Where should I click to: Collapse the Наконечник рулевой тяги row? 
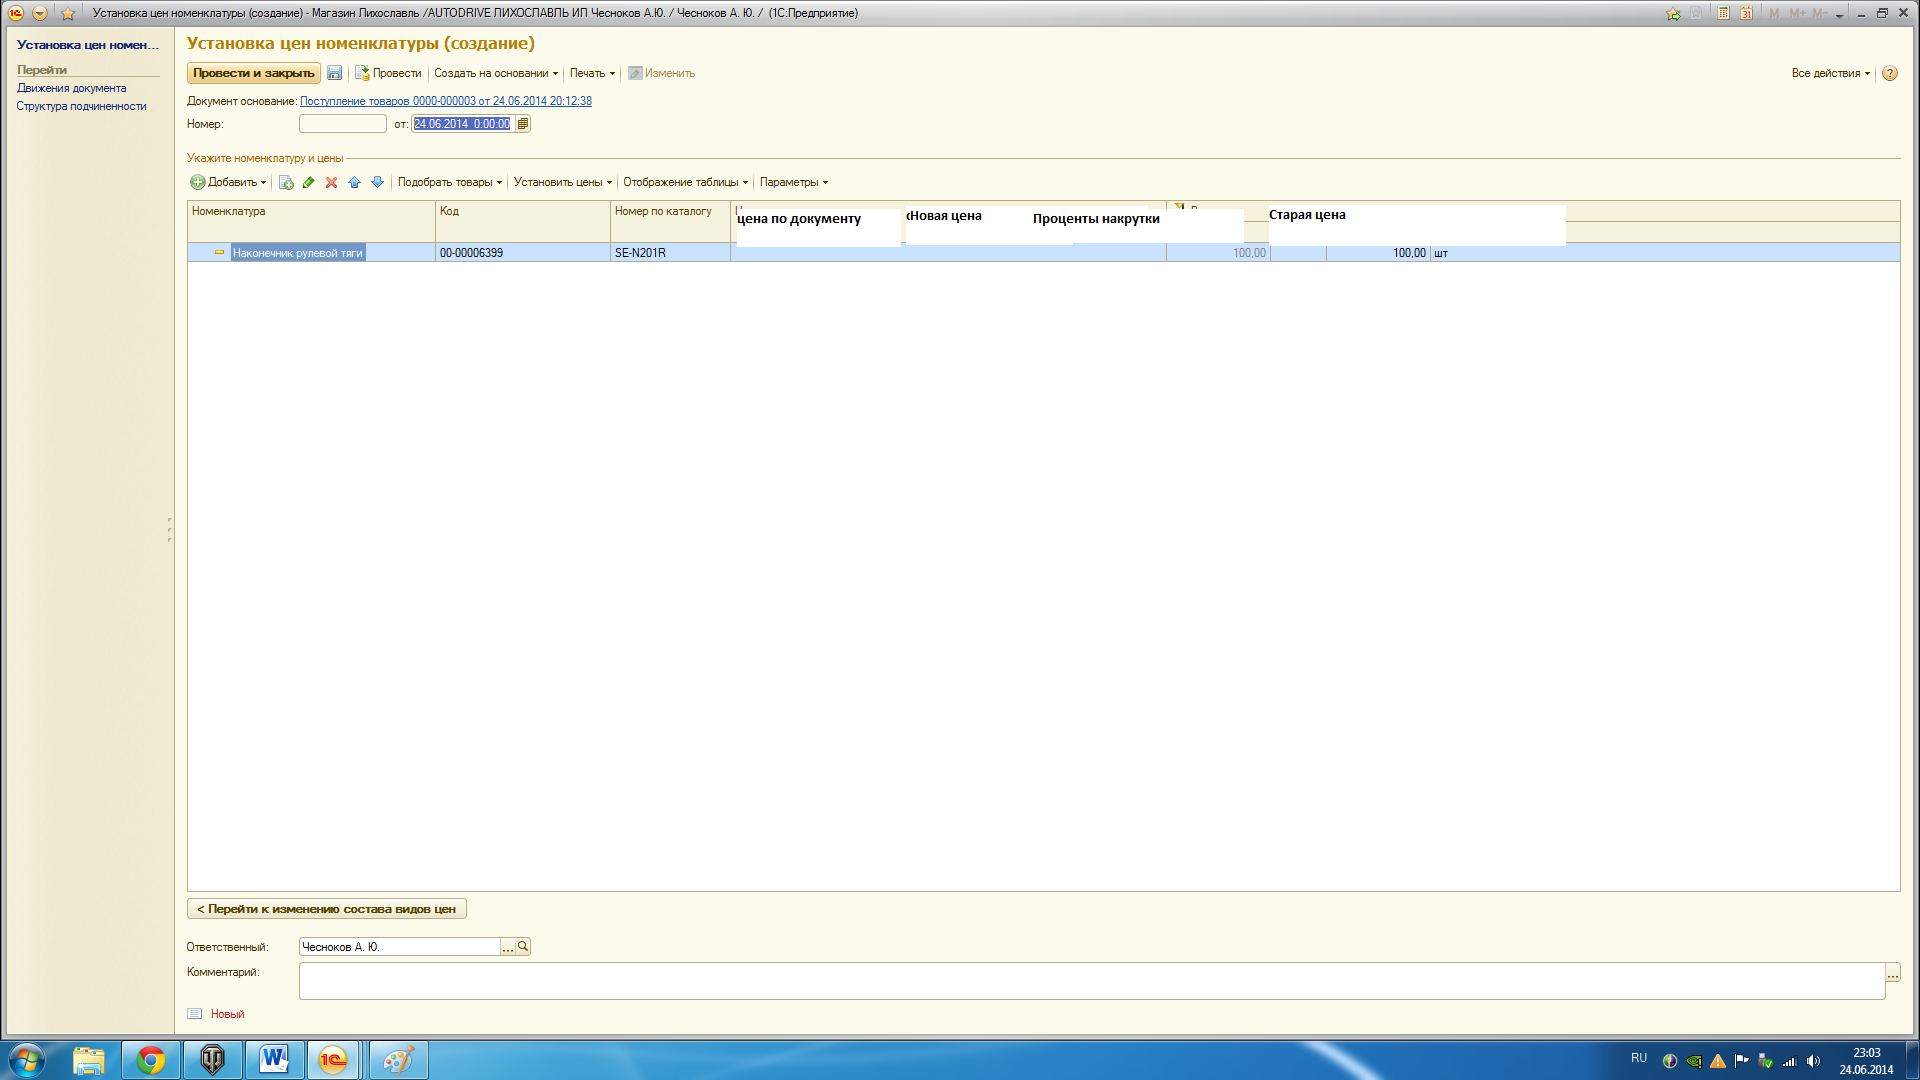point(219,253)
